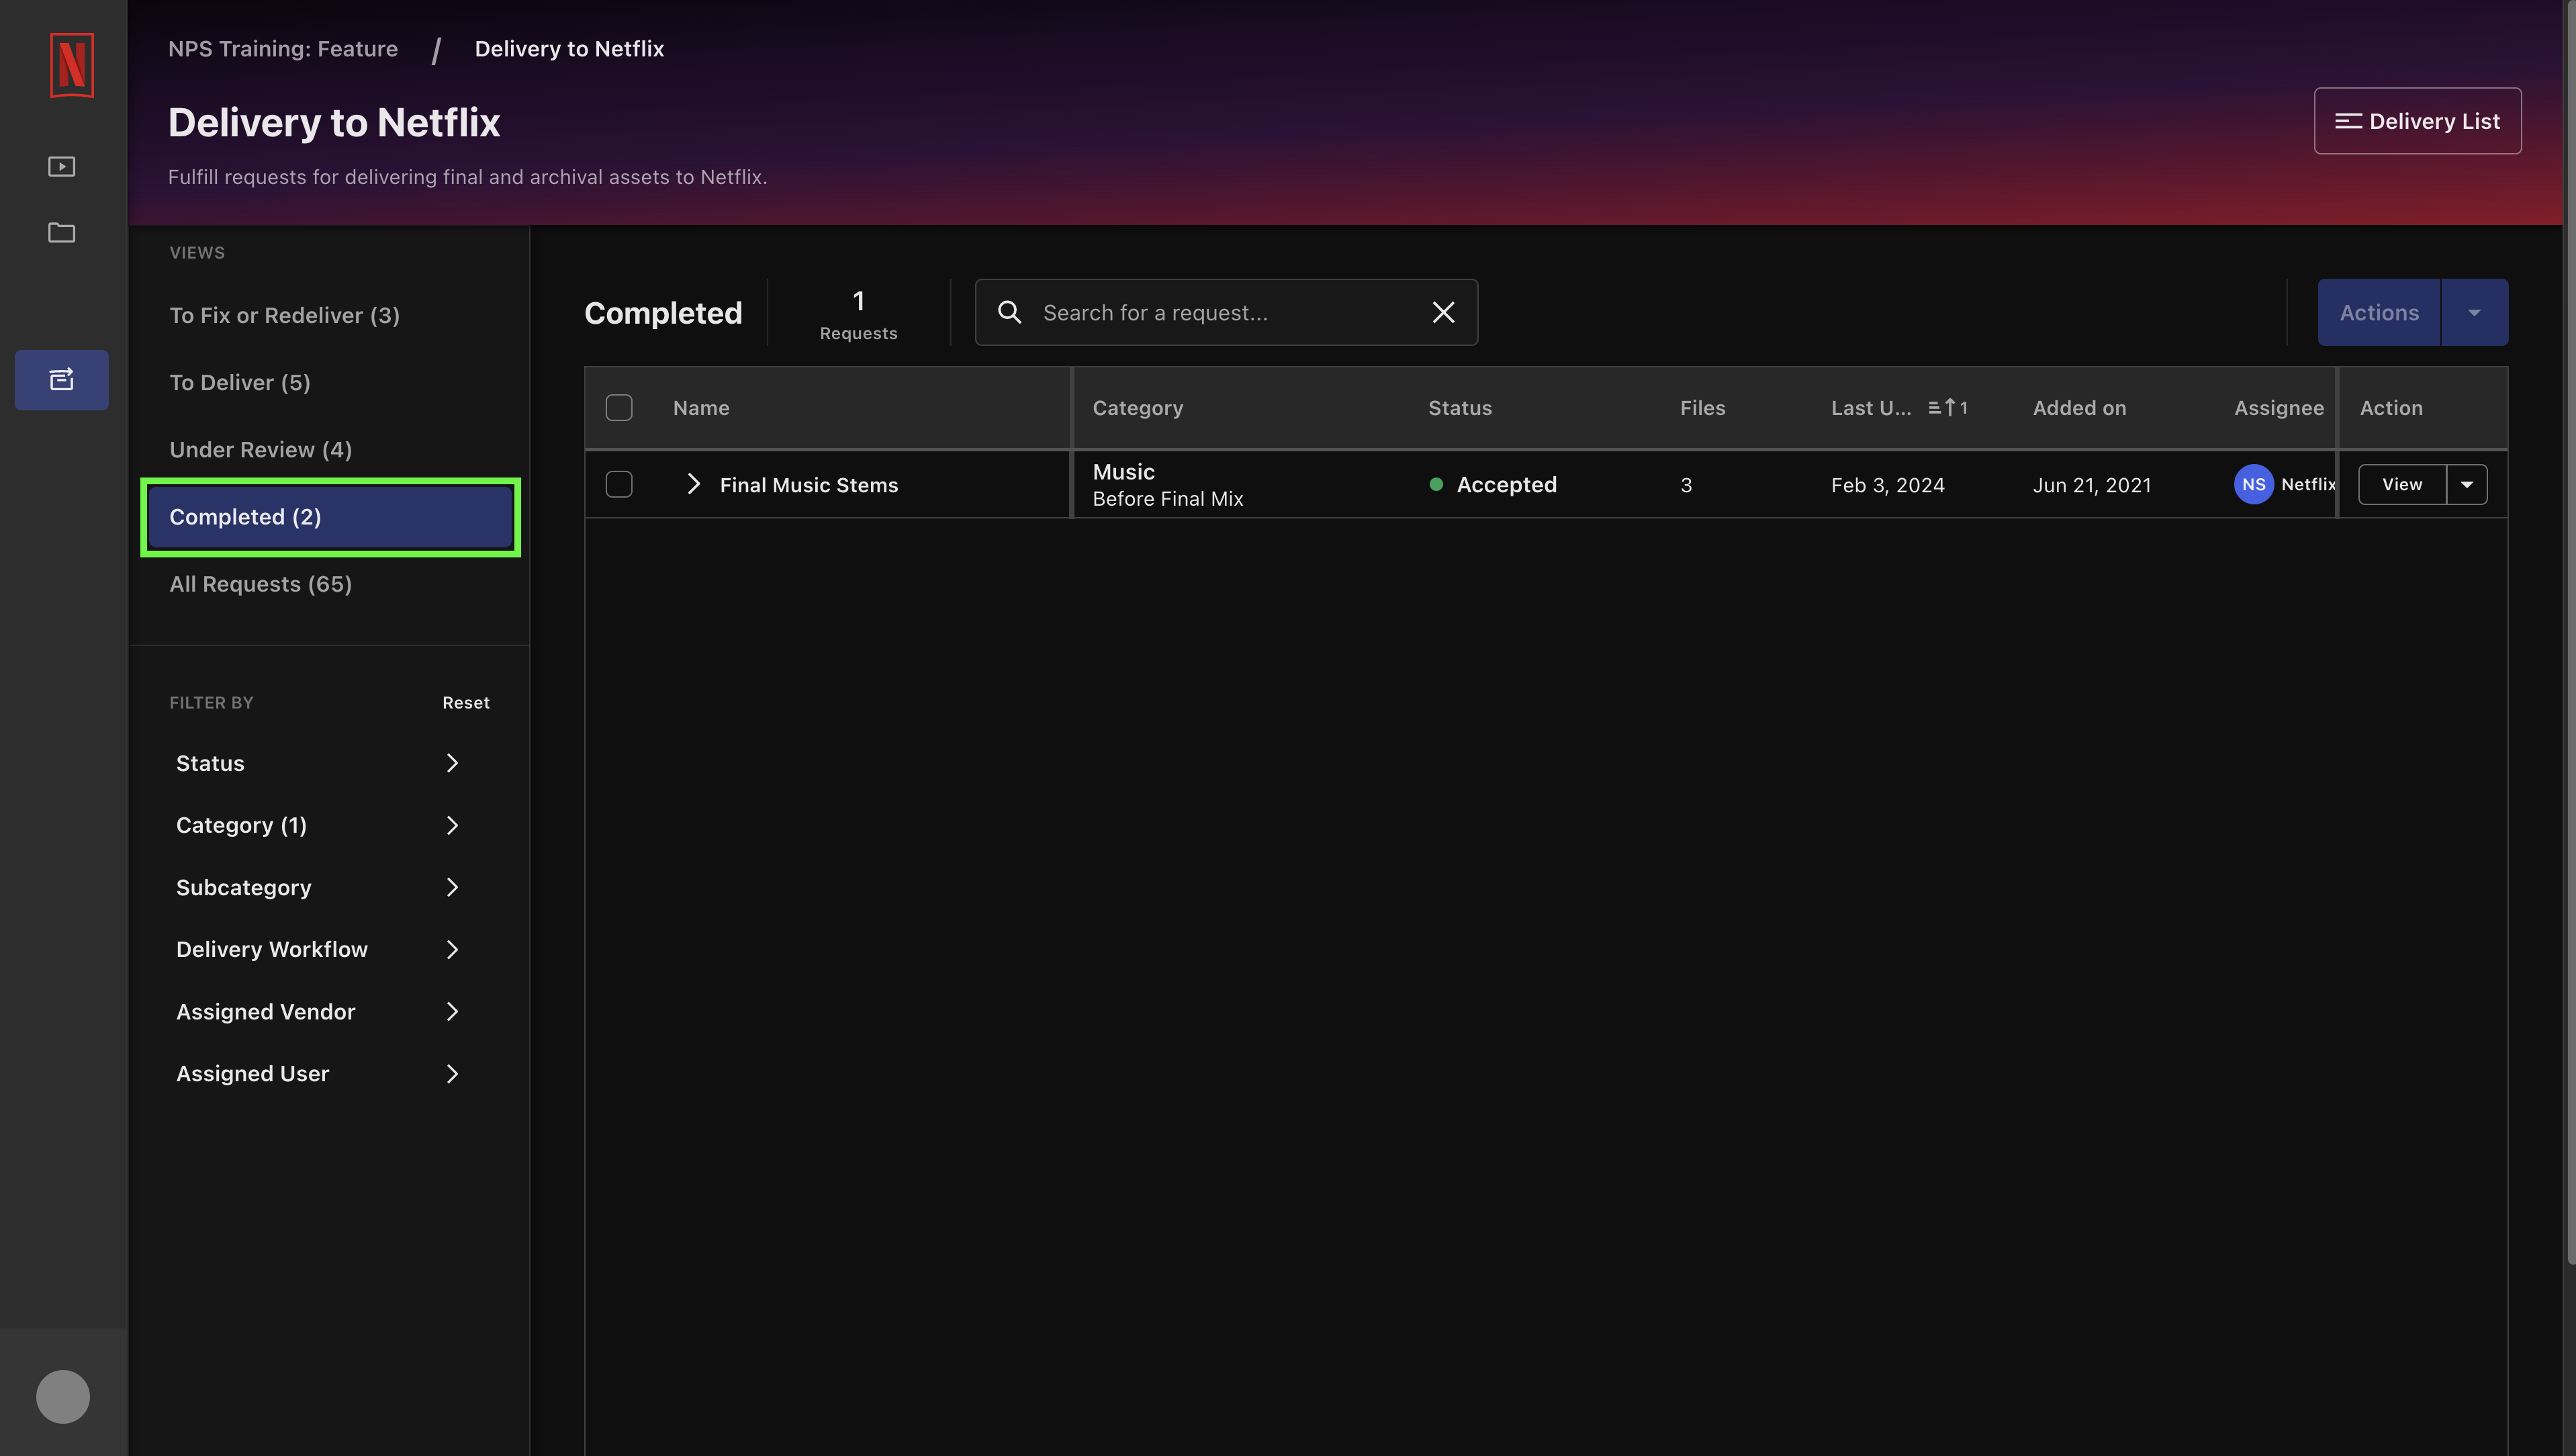Reset the filters
This screenshot has width=2576, height=1456.
click(466, 702)
